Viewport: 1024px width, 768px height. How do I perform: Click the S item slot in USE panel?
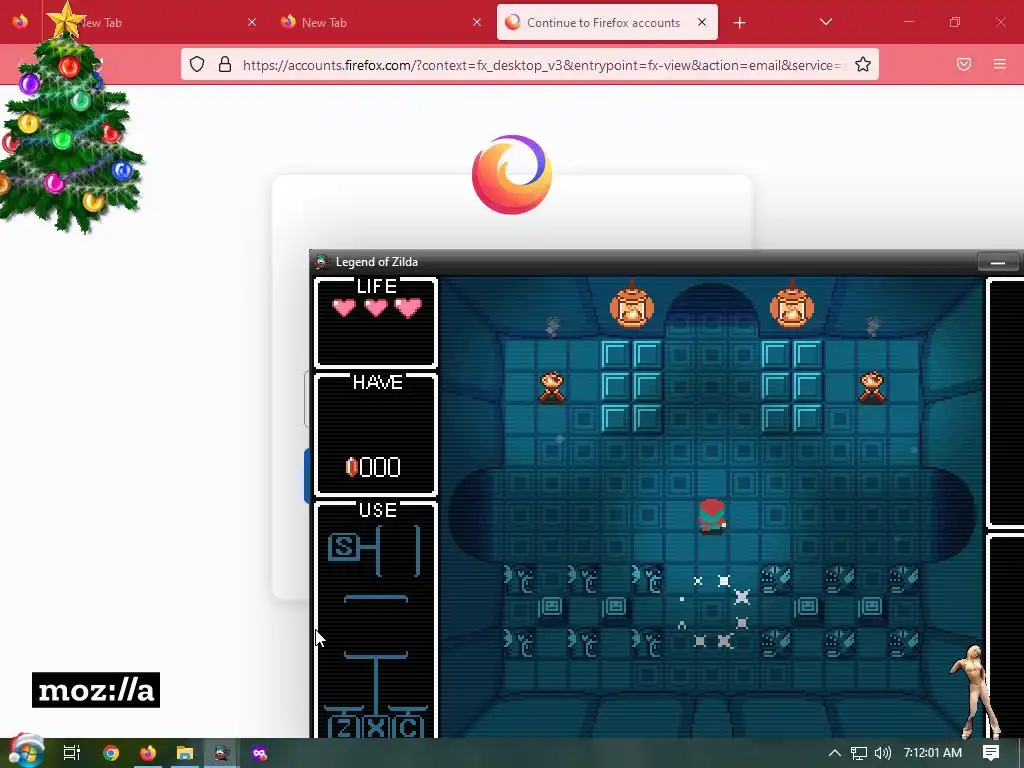tap(344, 547)
